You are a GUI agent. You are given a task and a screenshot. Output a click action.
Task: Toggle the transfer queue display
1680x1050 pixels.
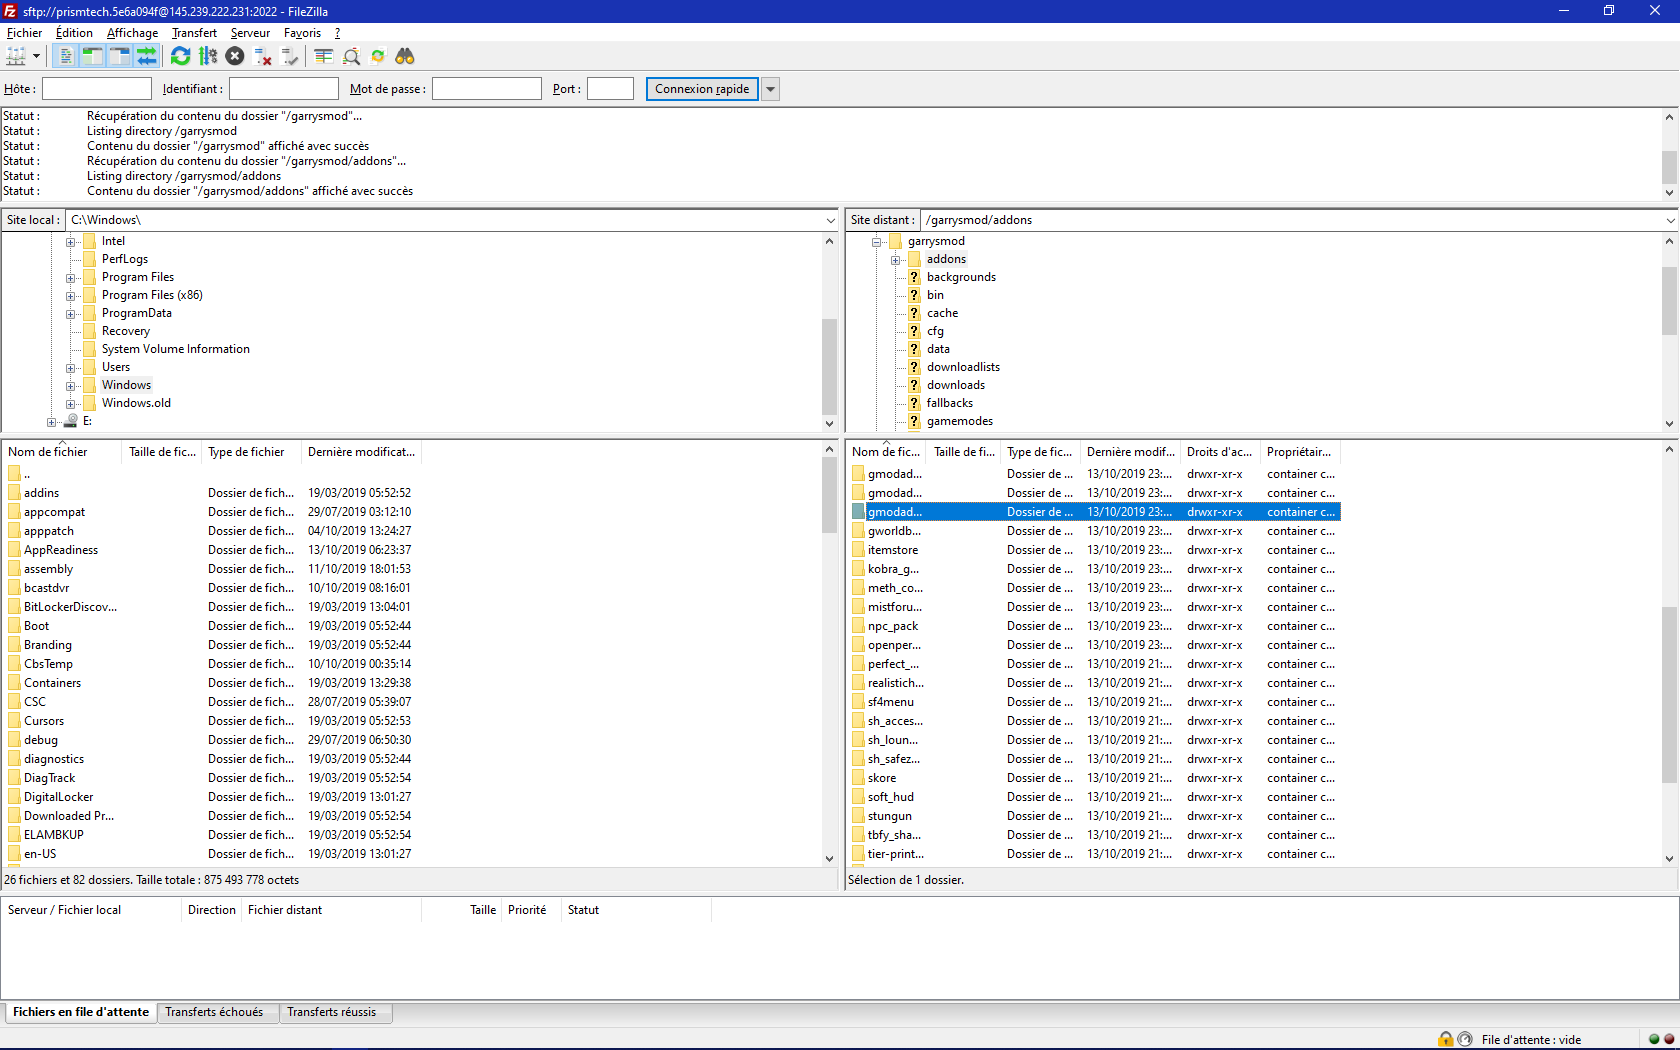click(x=147, y=56)
